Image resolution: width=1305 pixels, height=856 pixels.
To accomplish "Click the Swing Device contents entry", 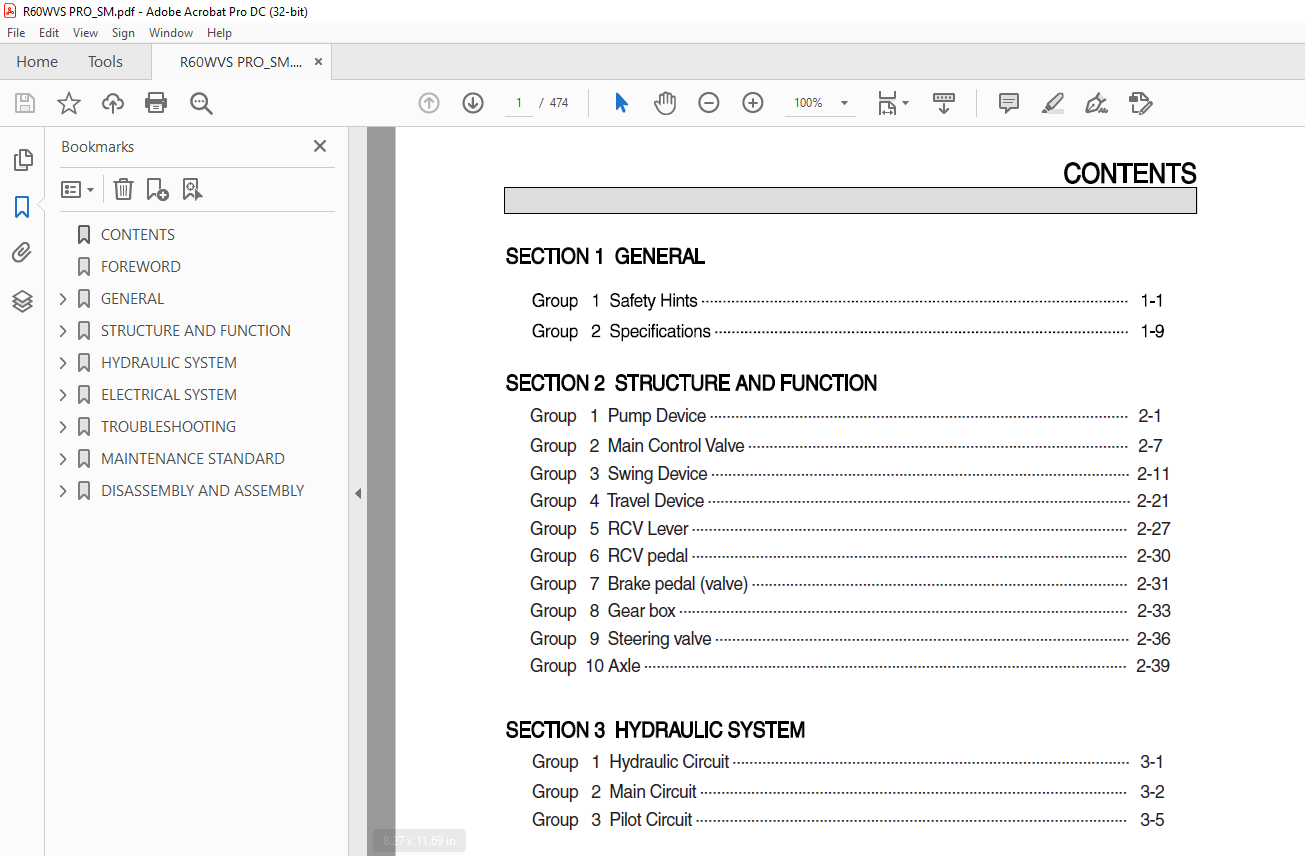I will pos(849,474).
